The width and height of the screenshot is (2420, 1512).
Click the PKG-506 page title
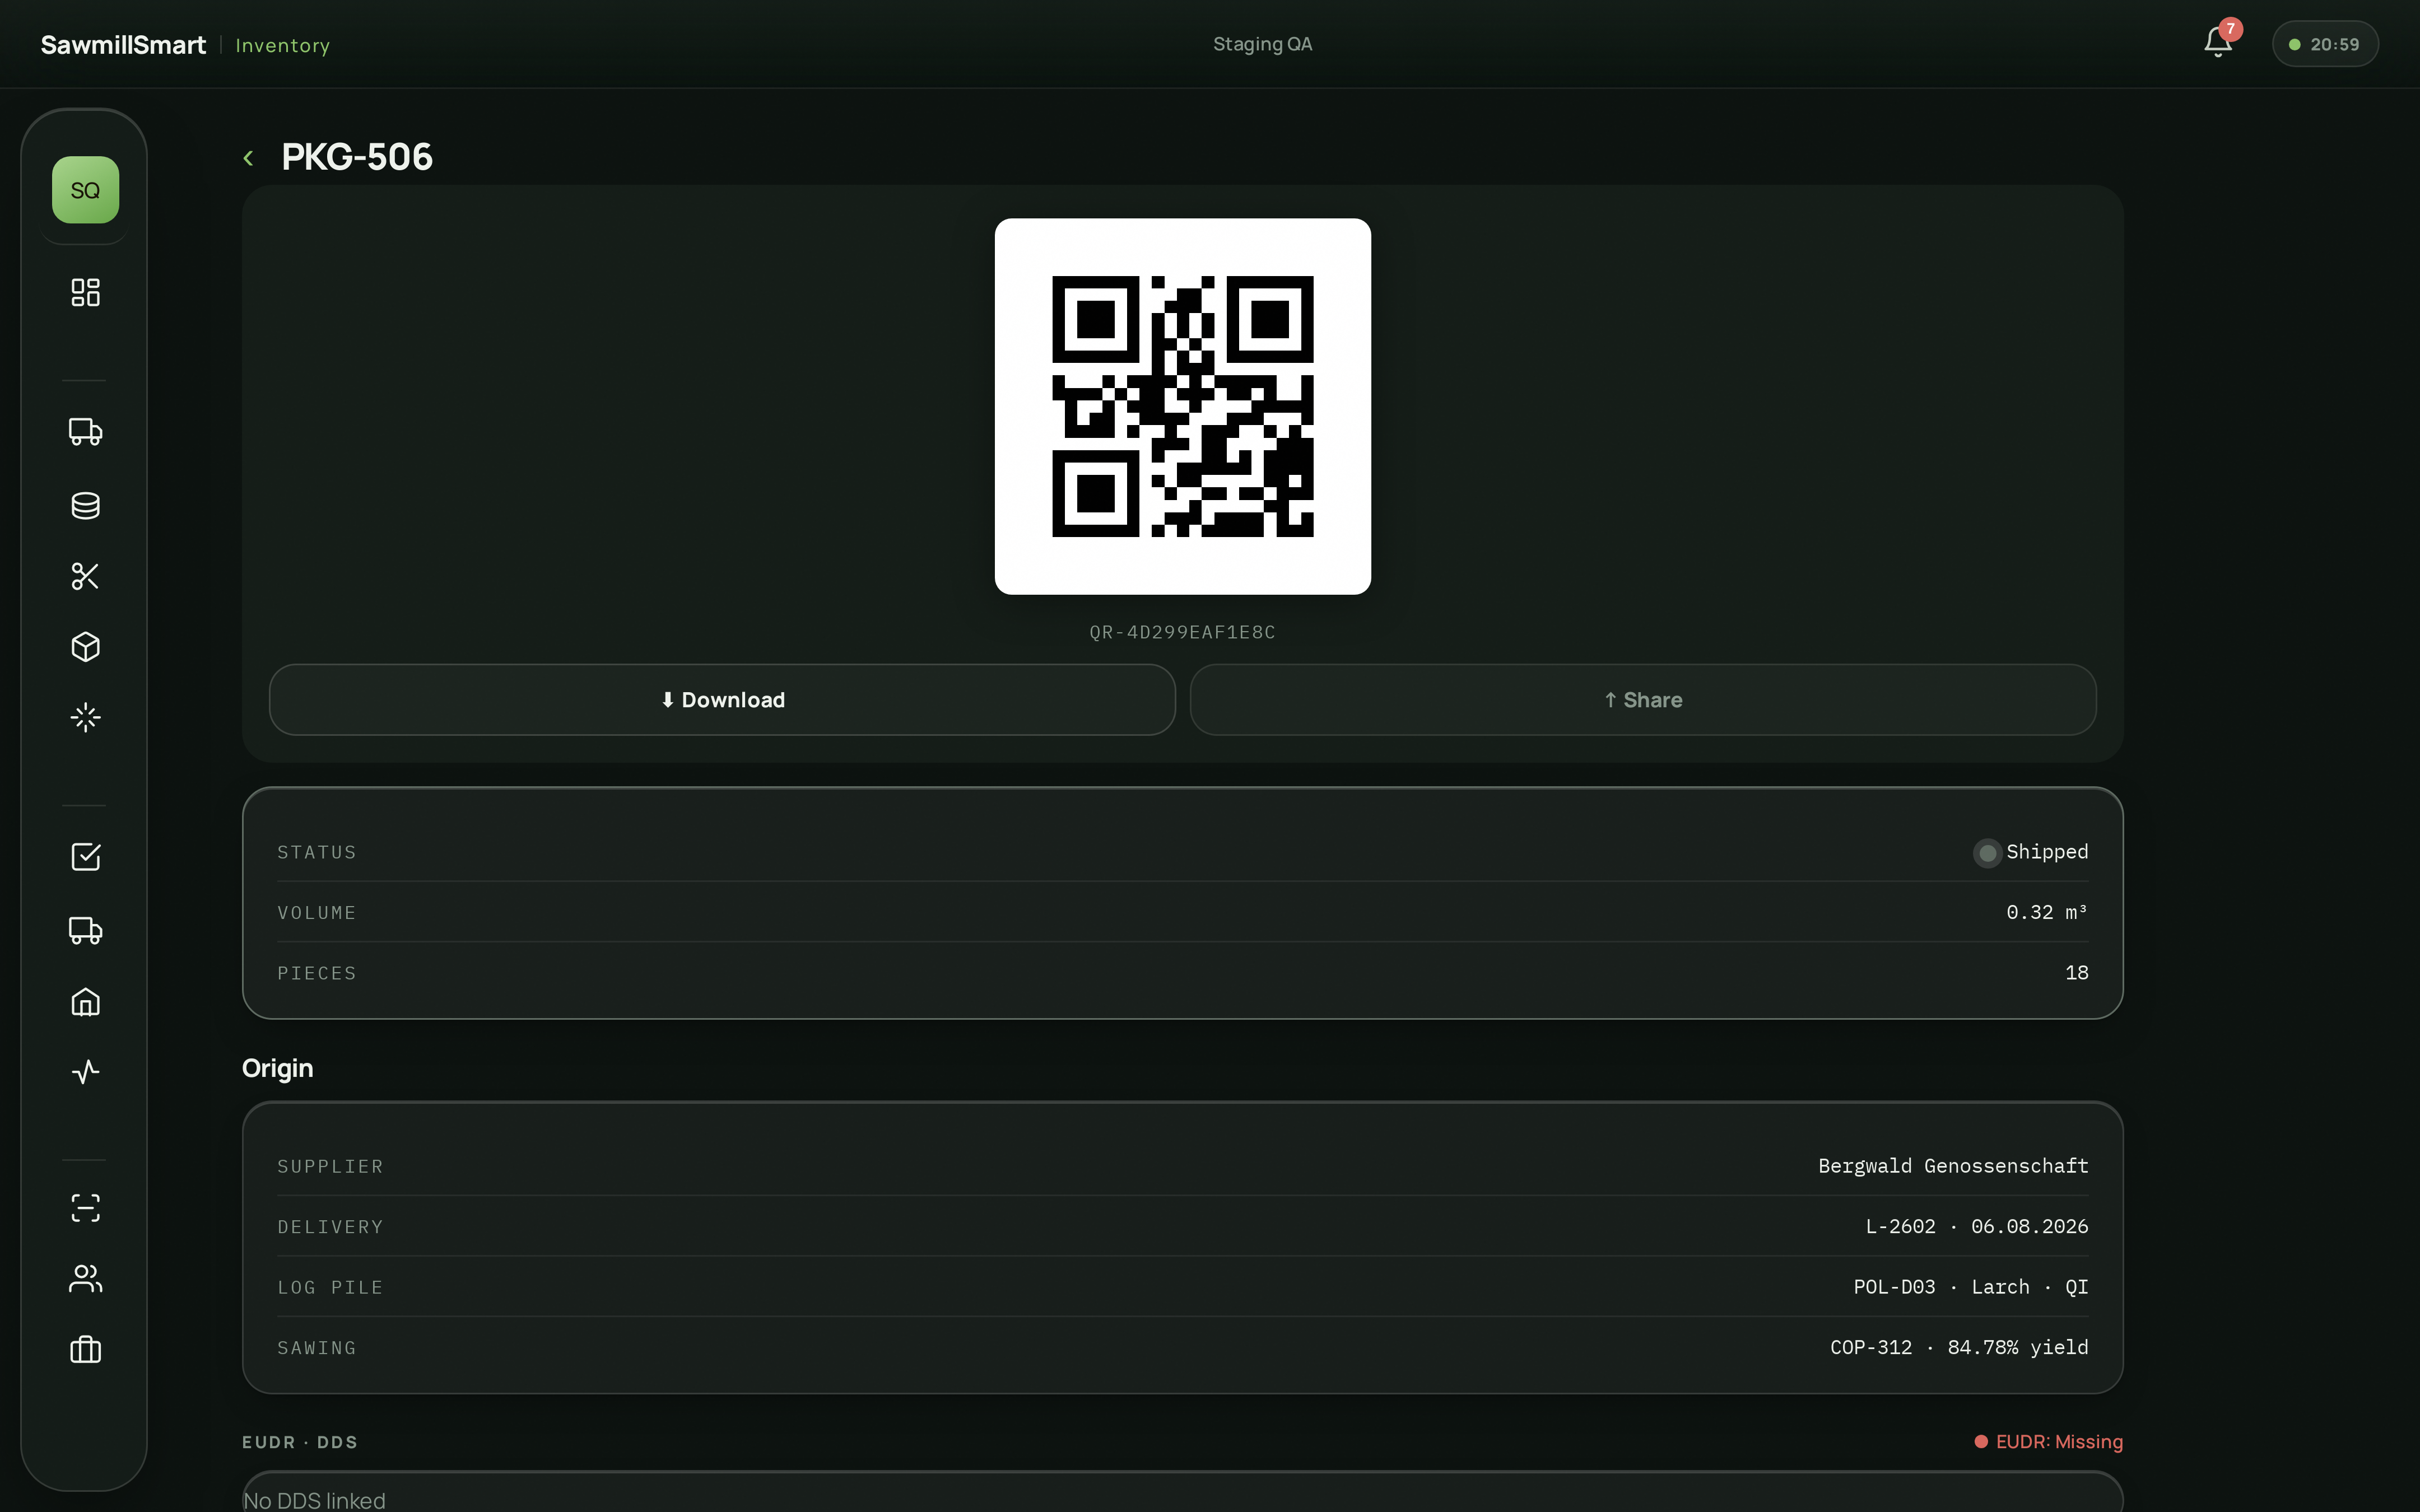coord(357,157)
